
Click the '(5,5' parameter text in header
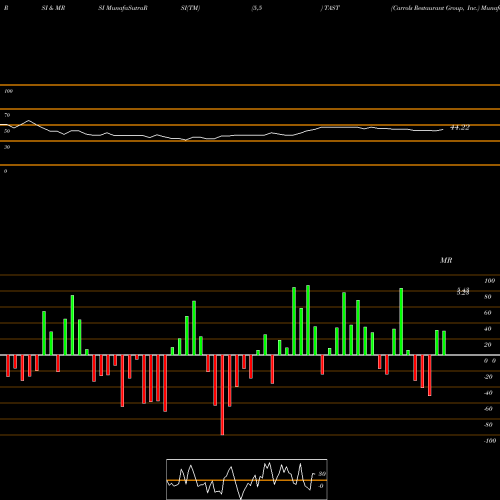257,8
